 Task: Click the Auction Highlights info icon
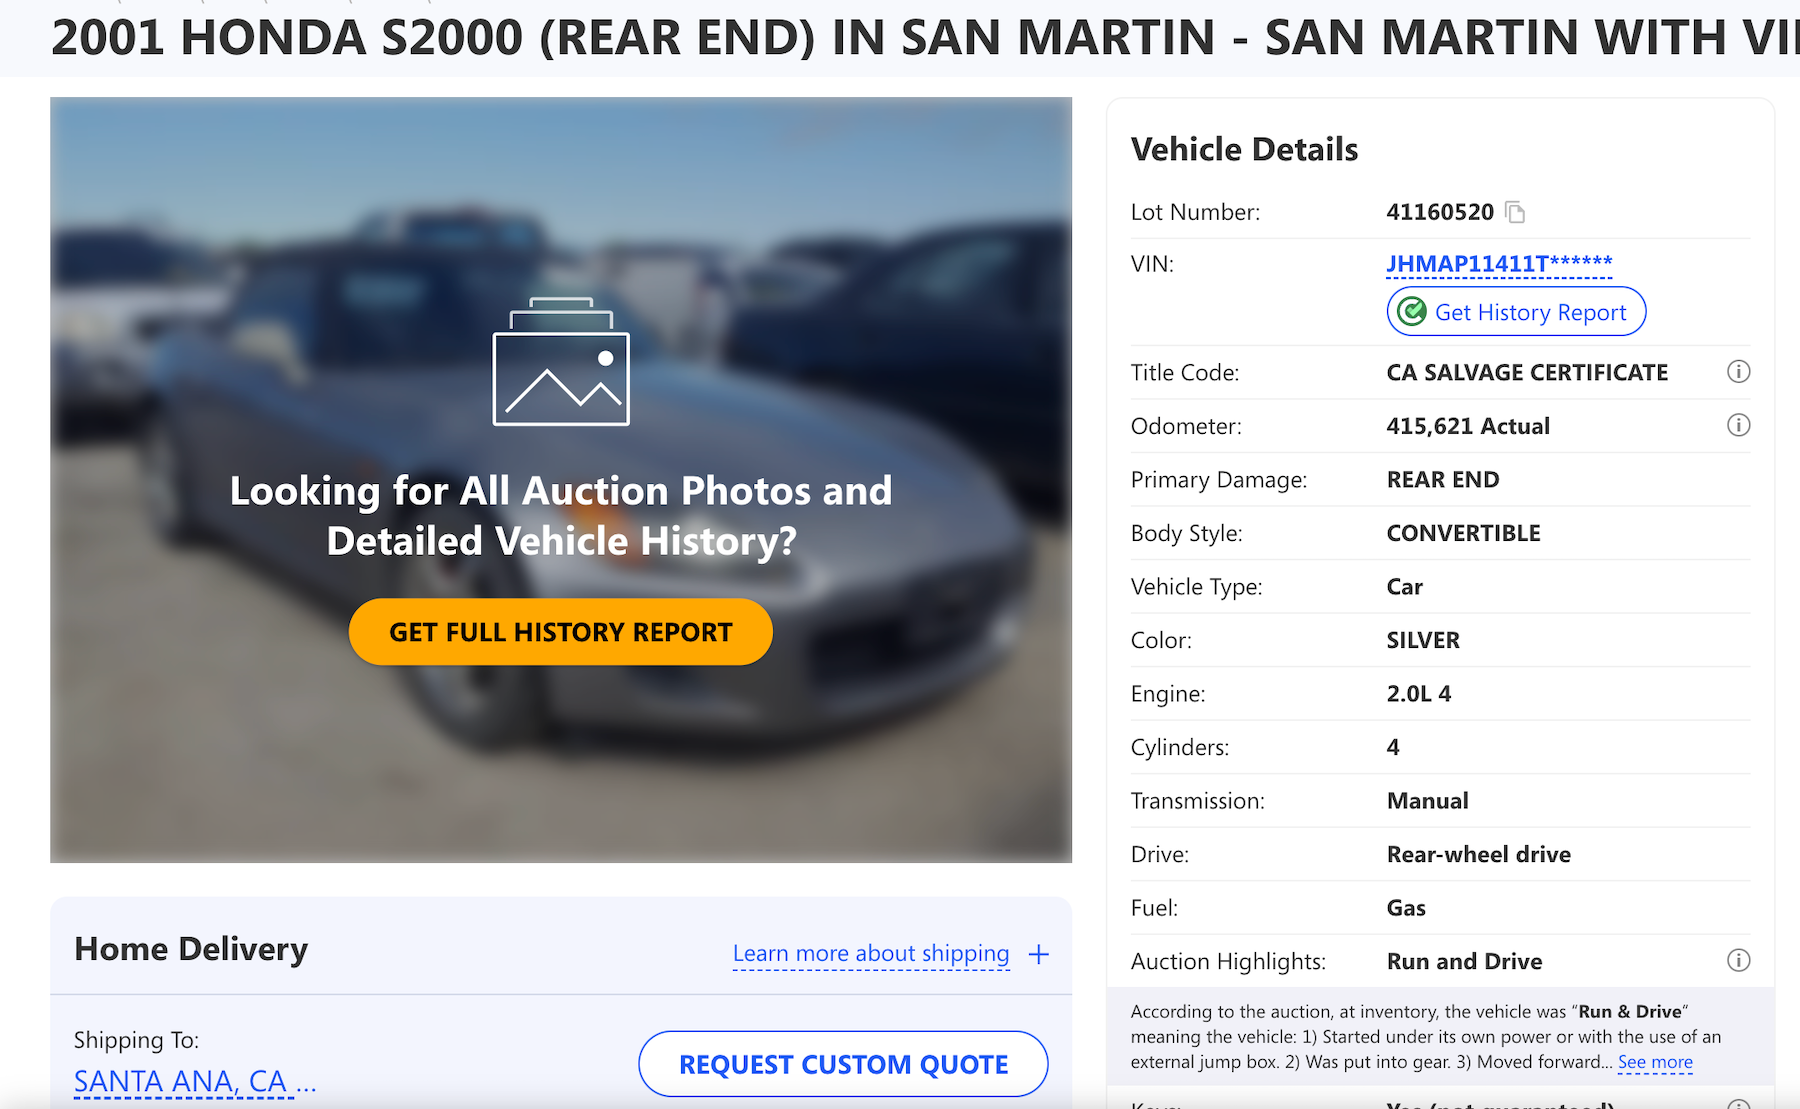(x=1738, y=961)
